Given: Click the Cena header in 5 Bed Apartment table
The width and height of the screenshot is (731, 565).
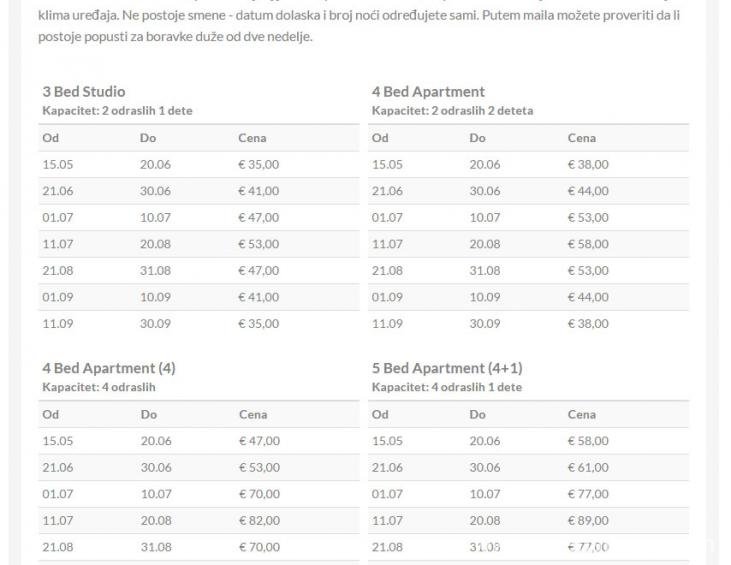Looking at the screenshot, I should click(x=581, y=414).
